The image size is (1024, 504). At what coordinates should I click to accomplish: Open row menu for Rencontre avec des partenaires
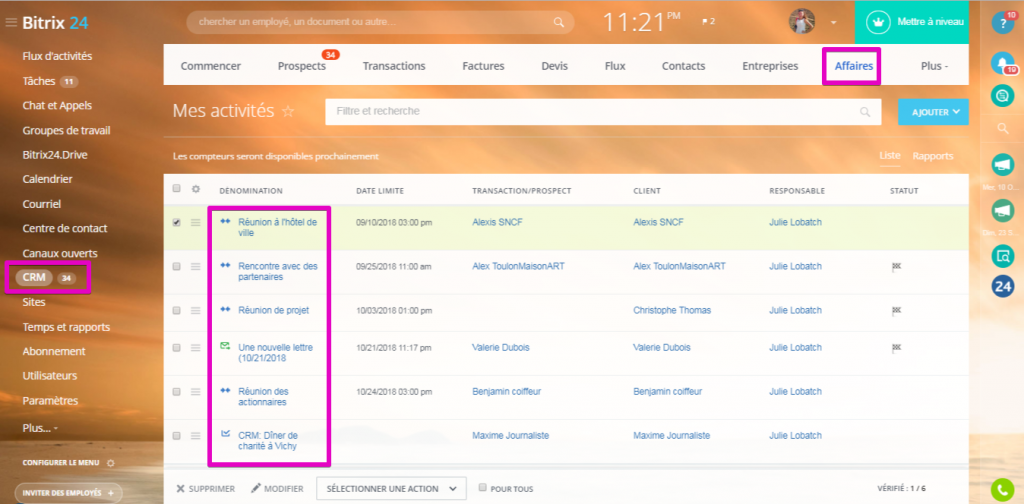[x=195, y=267]
